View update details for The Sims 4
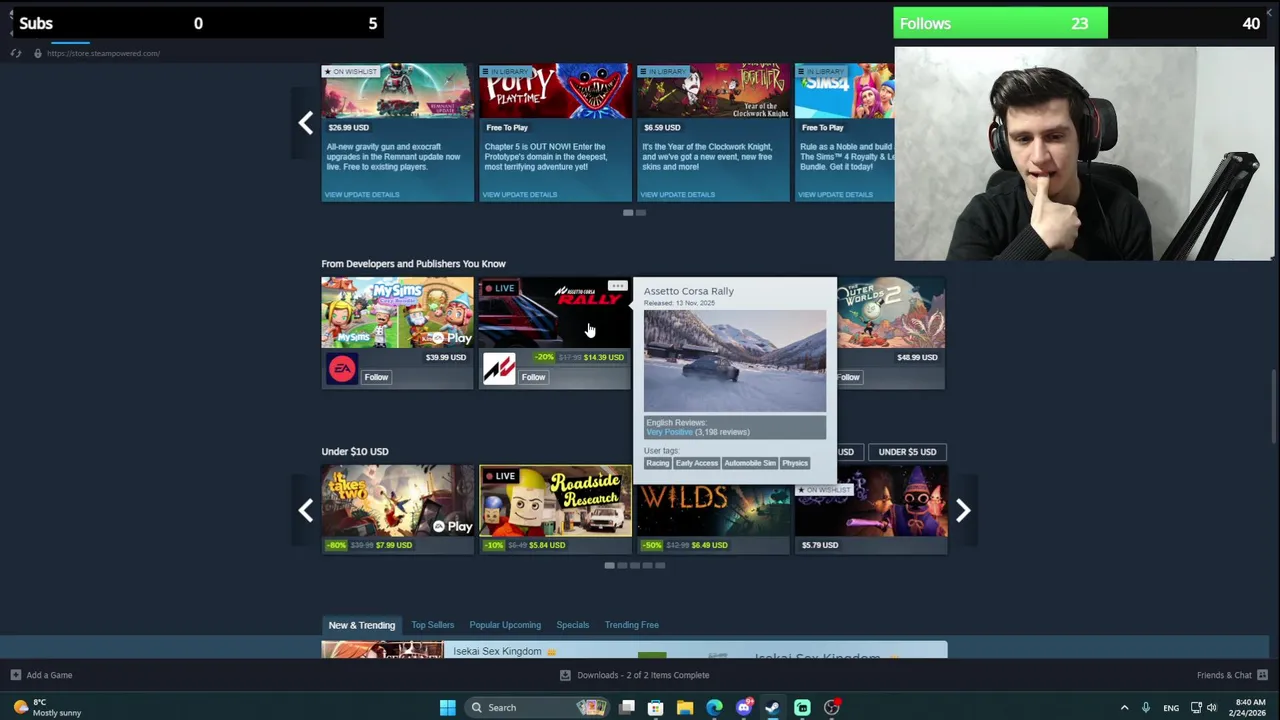This screenshot has width=1280, height=720. [x=836, y=194]
